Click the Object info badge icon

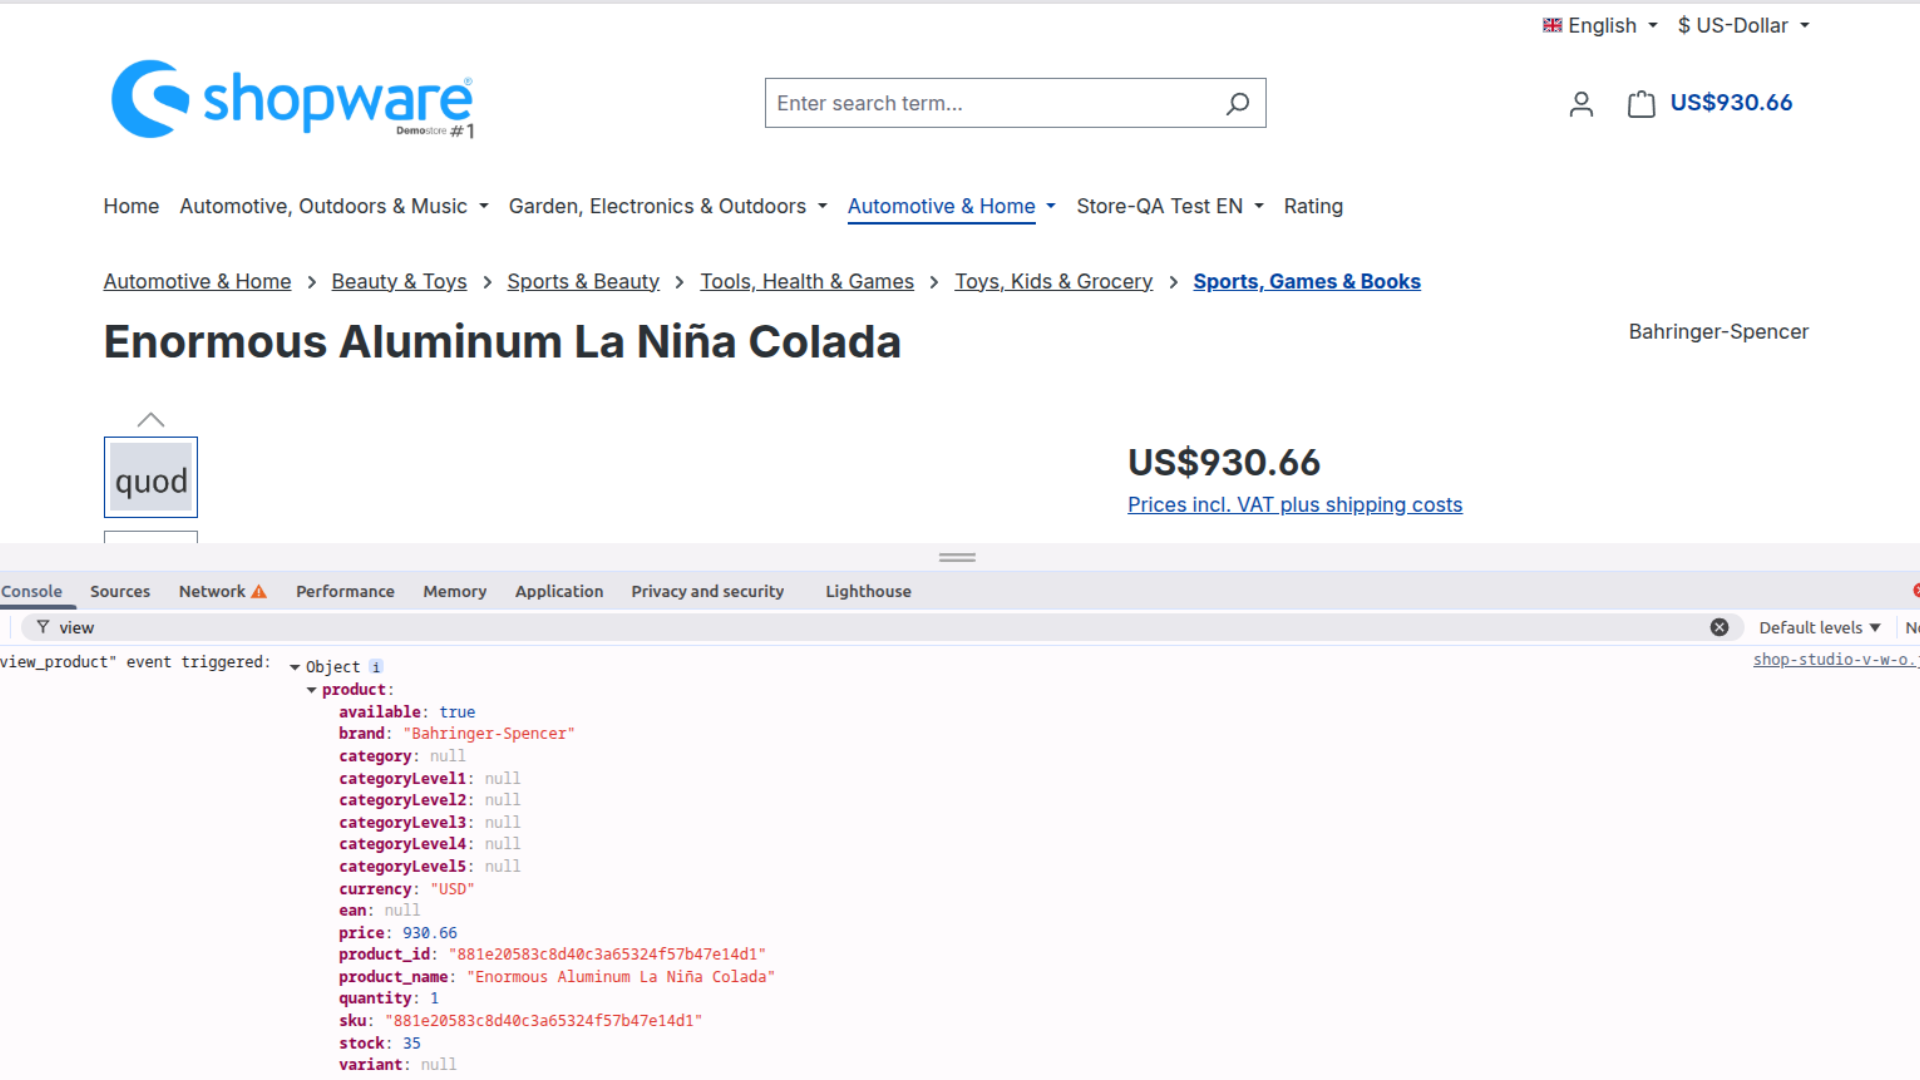(376, 667)
